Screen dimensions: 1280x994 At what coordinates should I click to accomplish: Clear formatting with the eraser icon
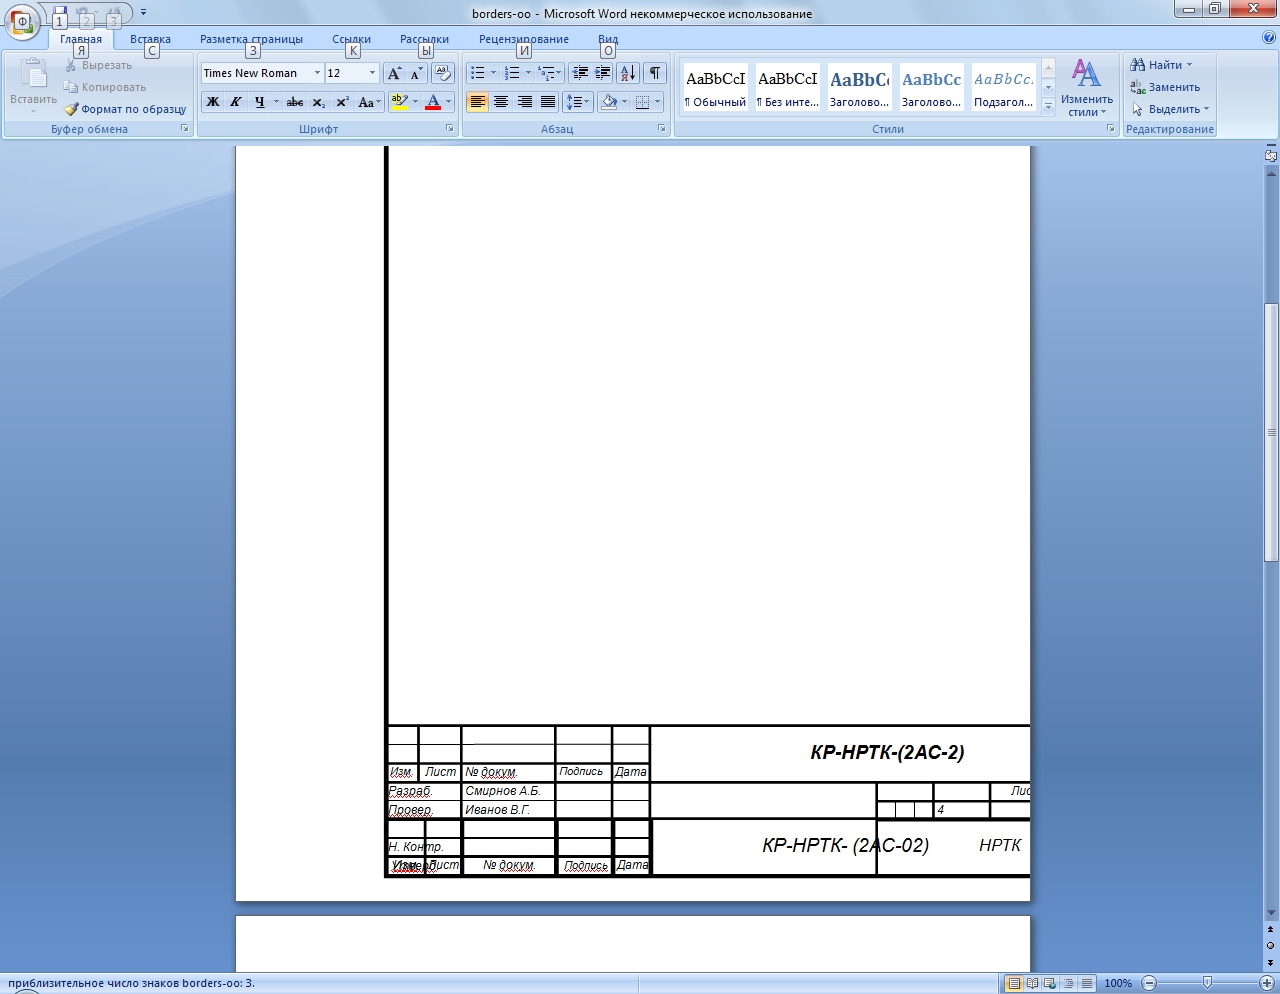click(x=443, y=73)
